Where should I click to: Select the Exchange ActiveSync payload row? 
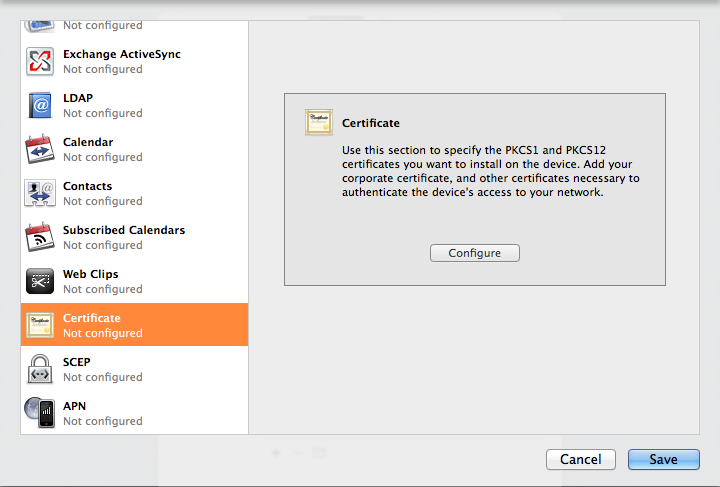click(135, 62)
